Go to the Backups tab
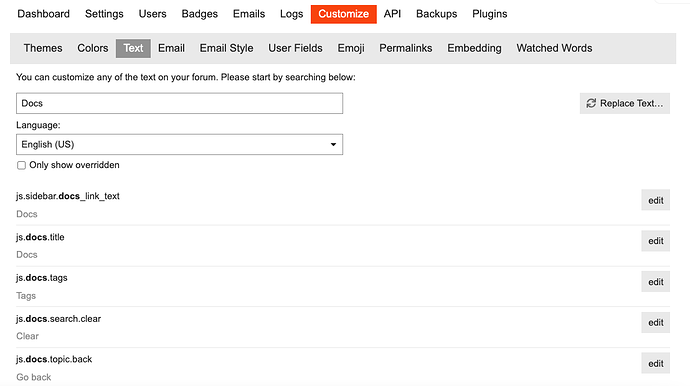690x386 pixels. pos(437,14)
